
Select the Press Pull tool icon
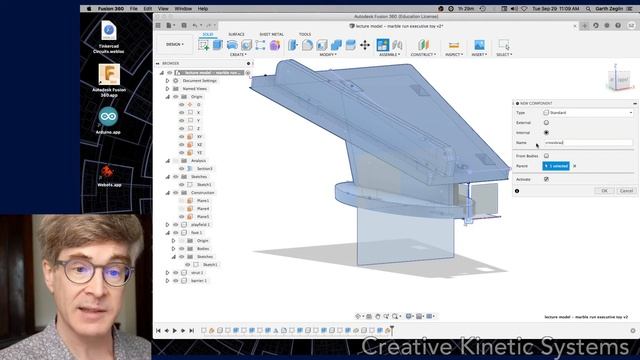point(293,45)
